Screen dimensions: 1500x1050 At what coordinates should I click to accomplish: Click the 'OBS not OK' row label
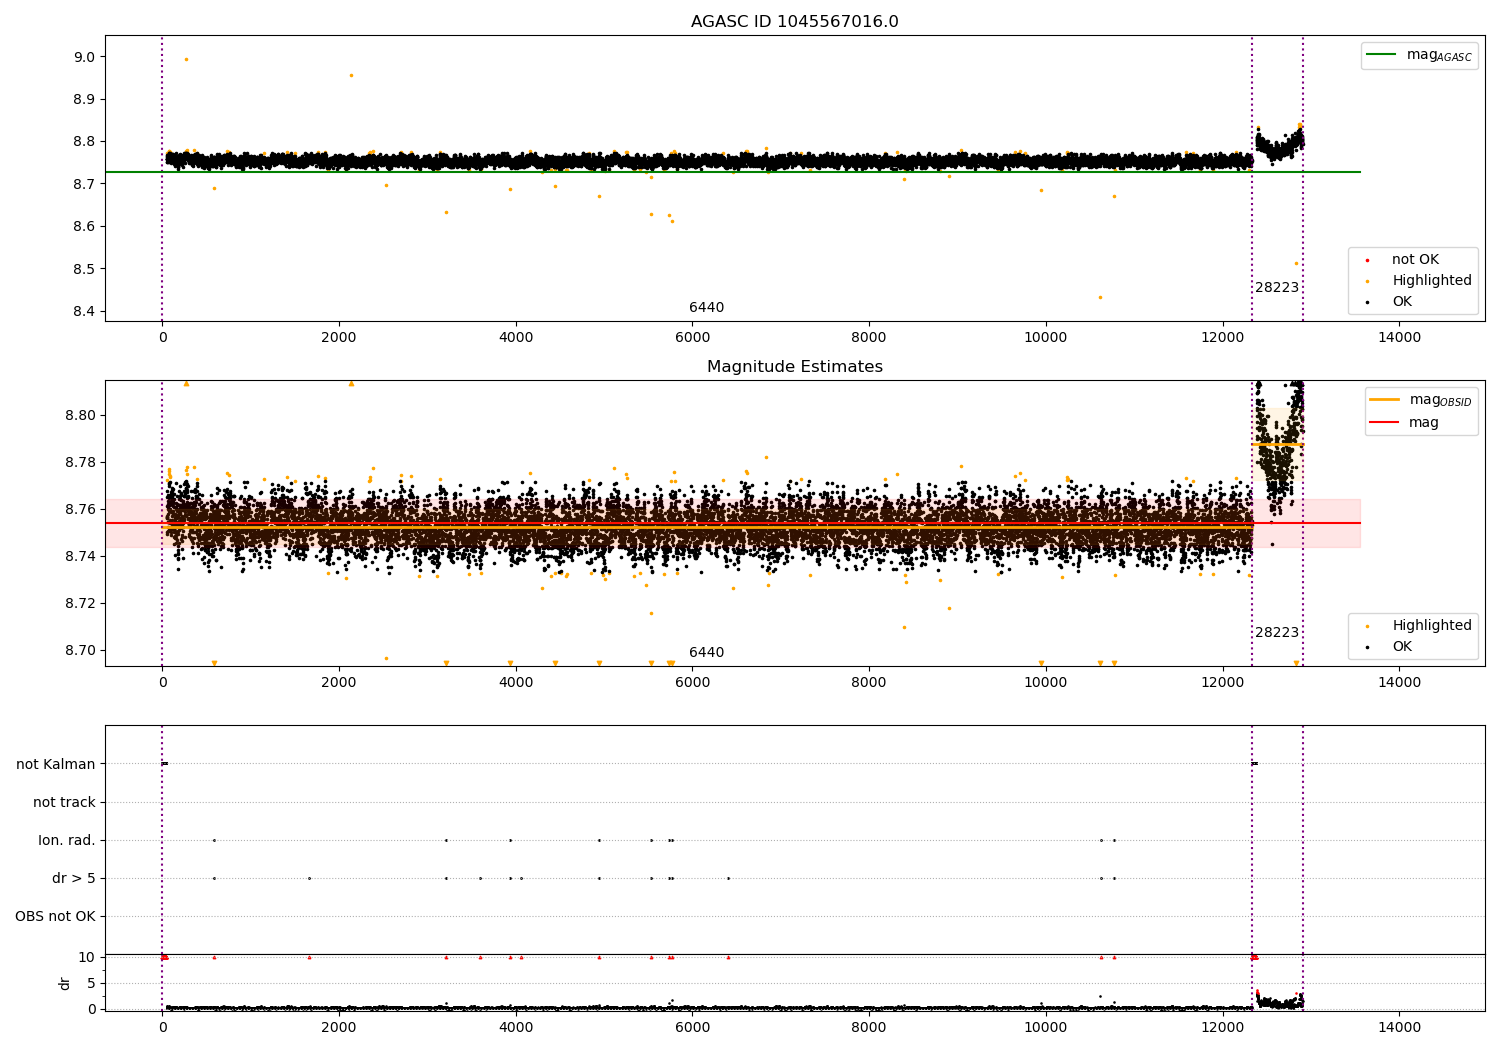(x=56, y=917)
